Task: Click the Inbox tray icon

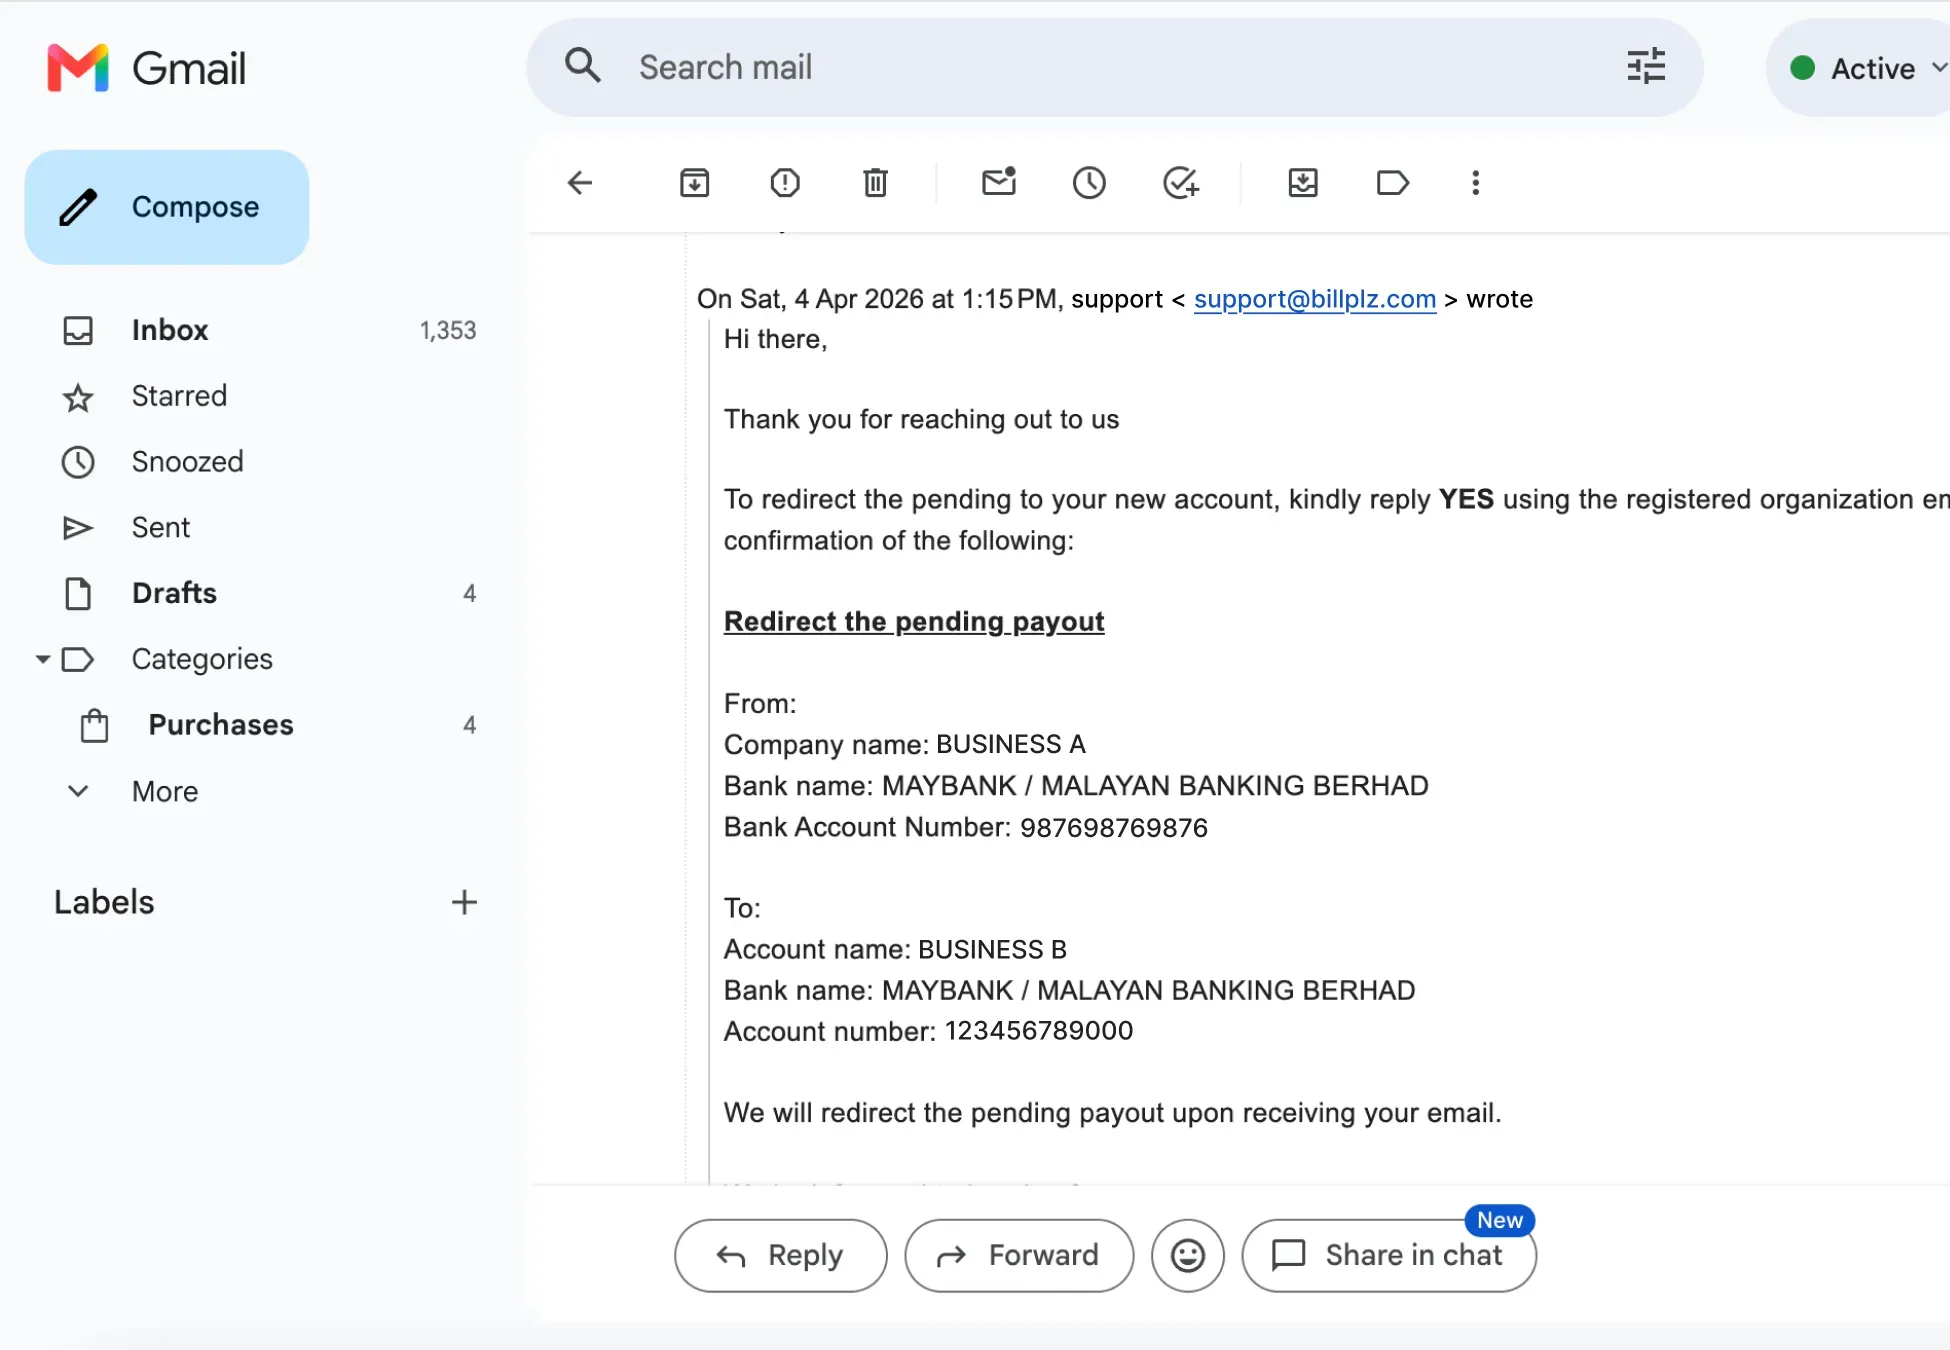Action: tap(78, 330)
